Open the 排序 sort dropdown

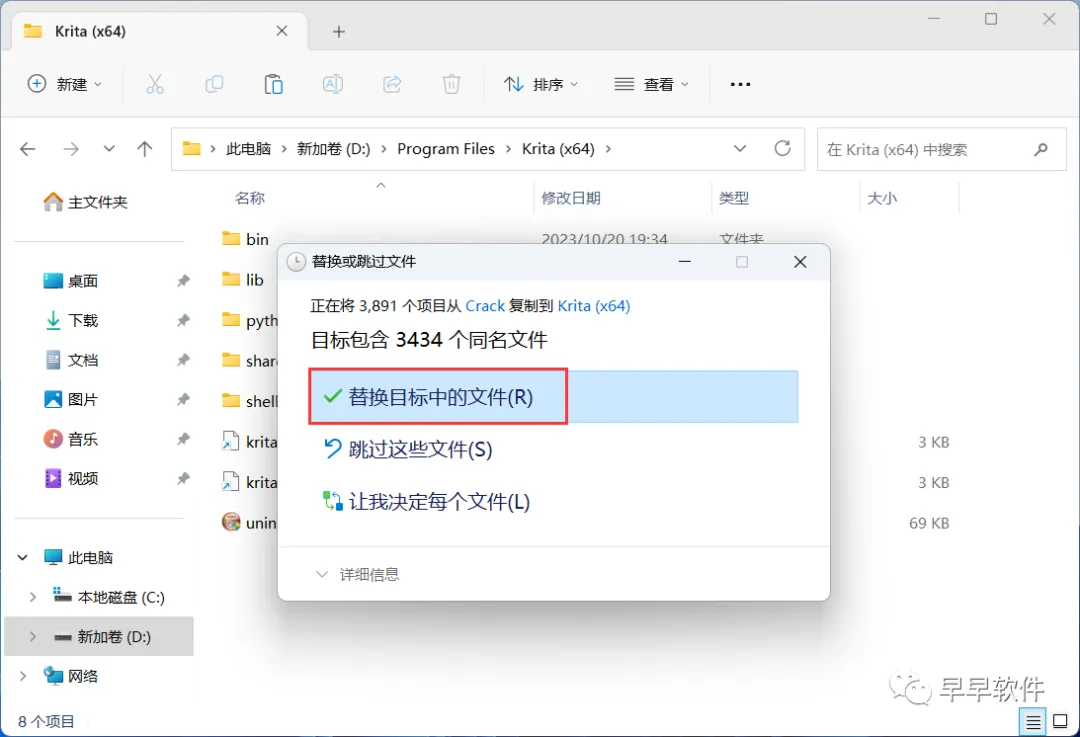pos(541,84)
